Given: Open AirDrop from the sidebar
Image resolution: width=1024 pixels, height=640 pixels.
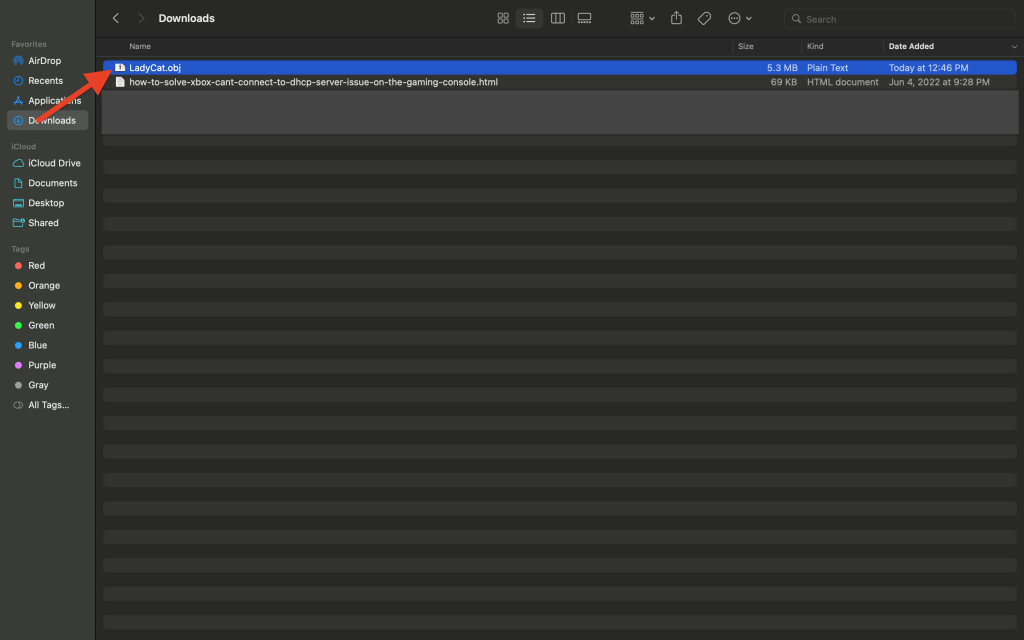Looking at the screenshot, I should (44, 61).
